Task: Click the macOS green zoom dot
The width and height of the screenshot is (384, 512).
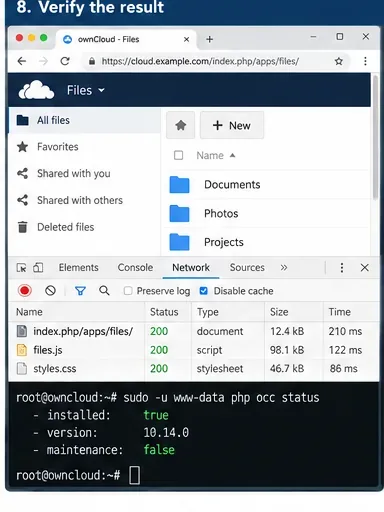Action: pos(44,38)
